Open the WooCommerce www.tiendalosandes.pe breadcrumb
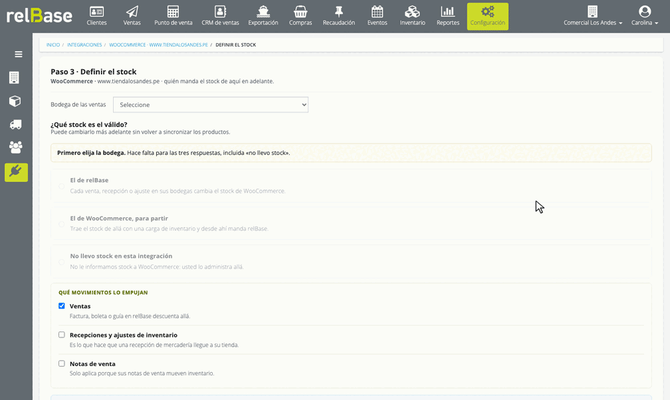The image size is (670, 400). (x=158, y=45)
